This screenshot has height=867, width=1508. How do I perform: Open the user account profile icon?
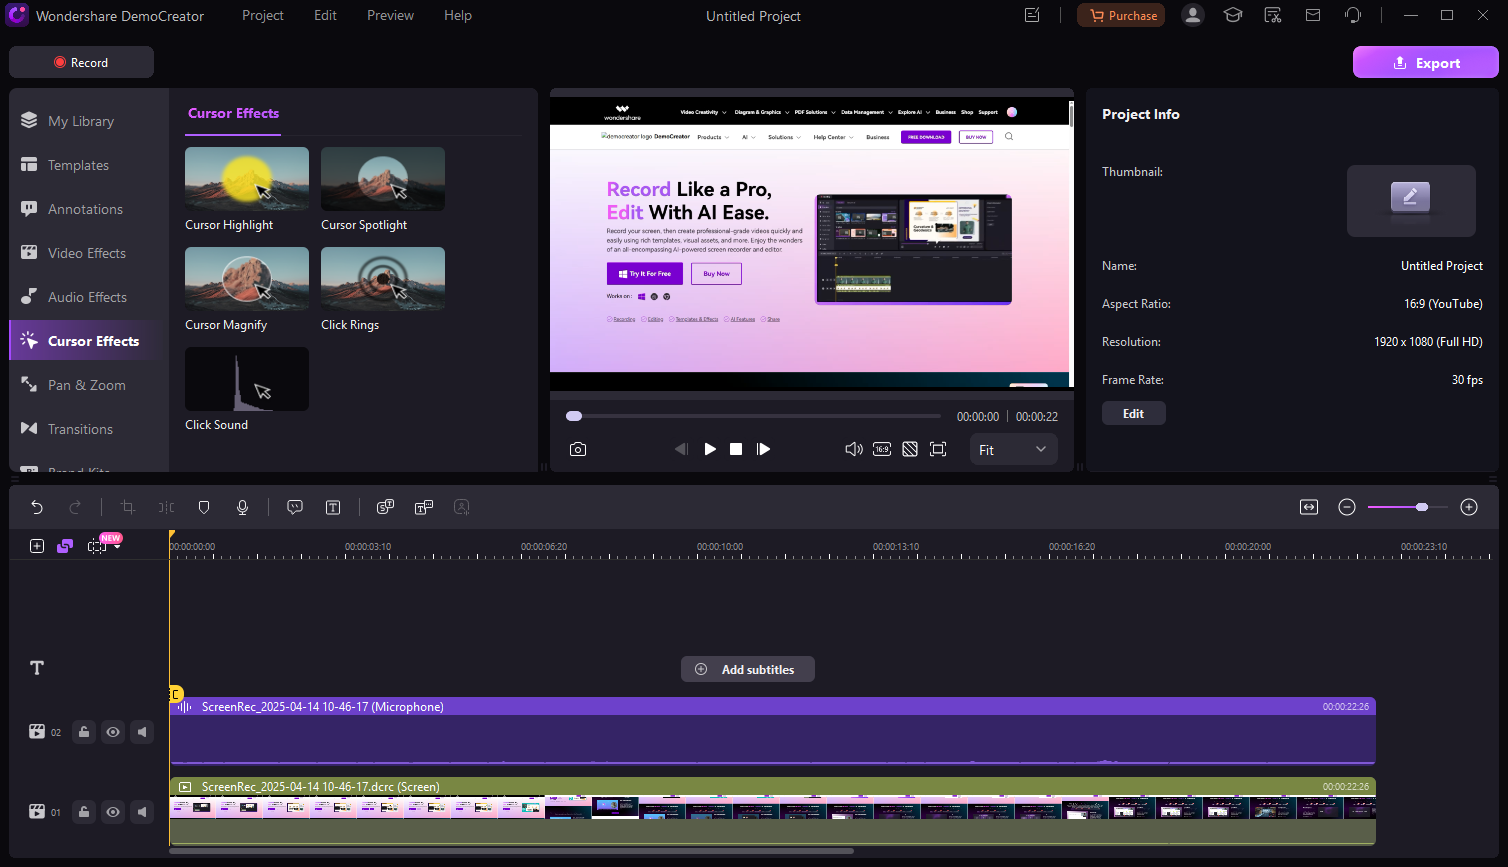click(1193, 15)
